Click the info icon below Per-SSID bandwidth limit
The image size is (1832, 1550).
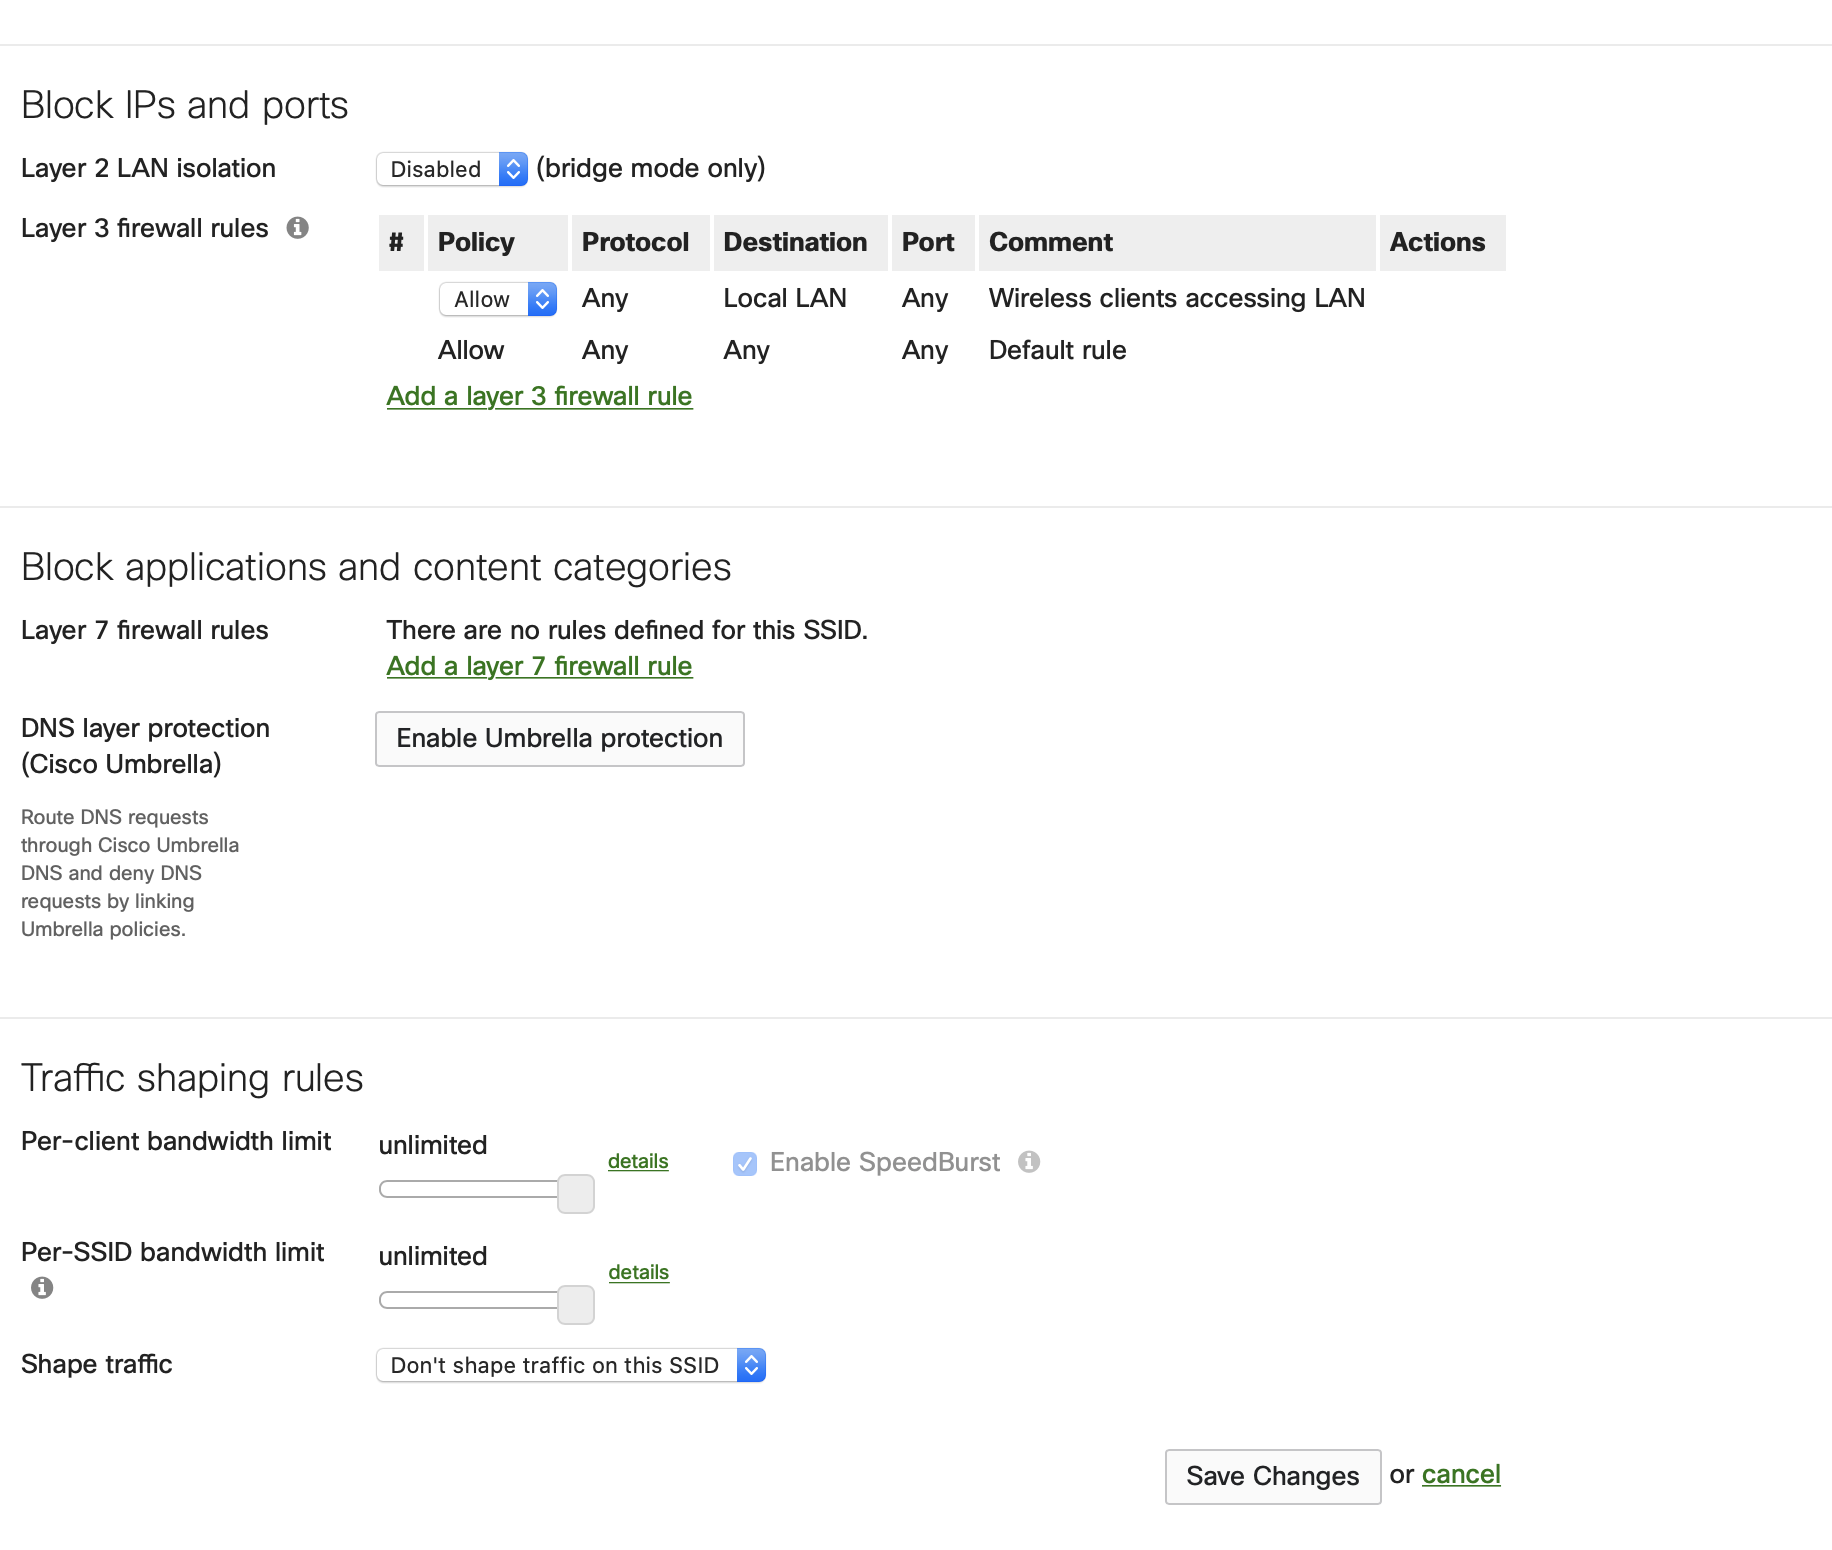pyautogui.click(x=41, y=1288)
